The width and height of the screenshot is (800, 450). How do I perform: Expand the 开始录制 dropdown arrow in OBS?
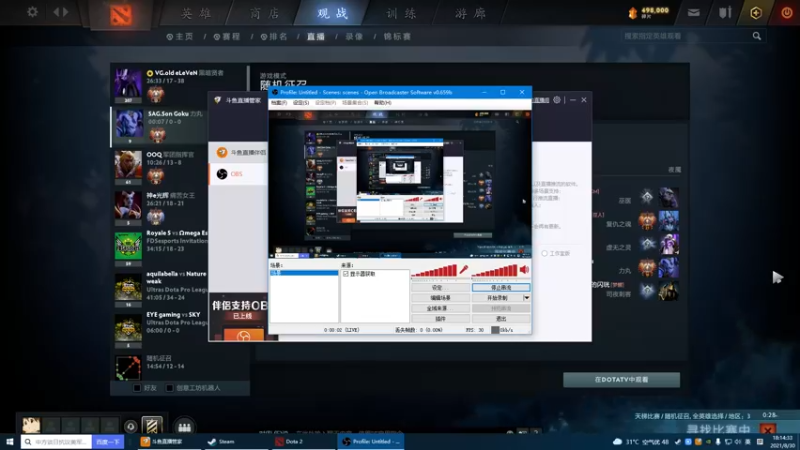[x=527, y=297]
